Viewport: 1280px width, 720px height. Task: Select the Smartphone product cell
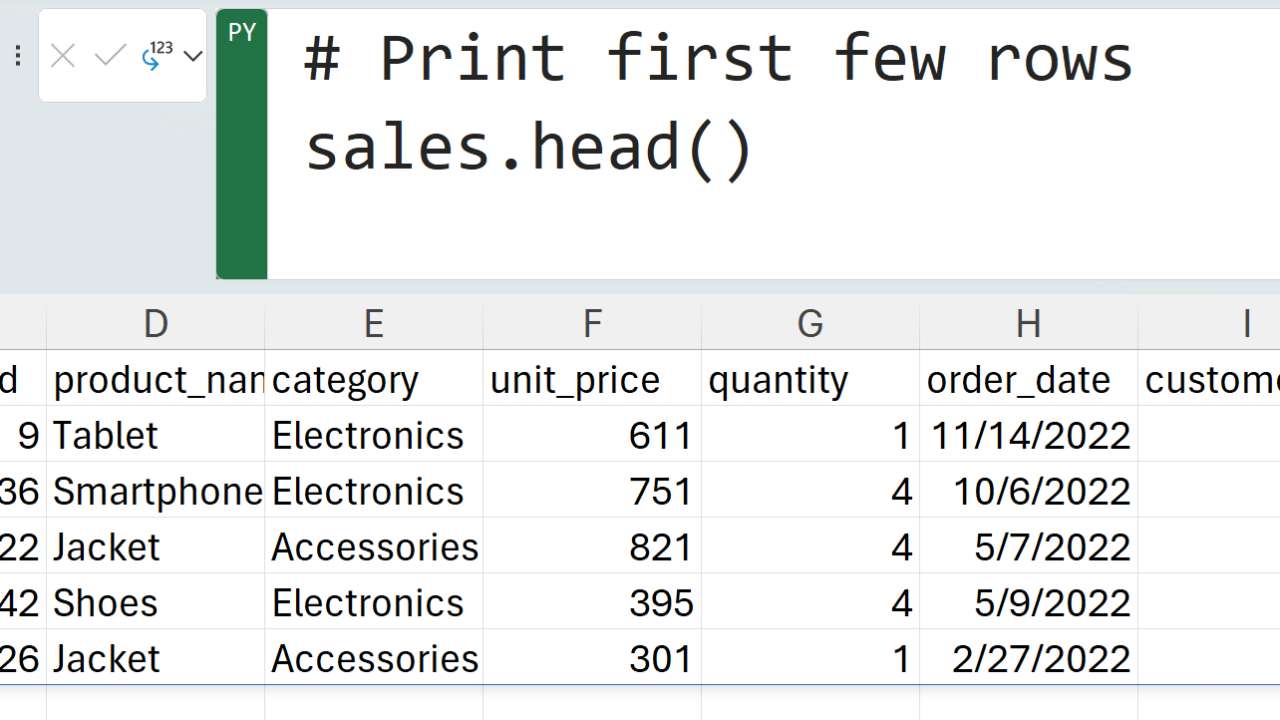156,492
